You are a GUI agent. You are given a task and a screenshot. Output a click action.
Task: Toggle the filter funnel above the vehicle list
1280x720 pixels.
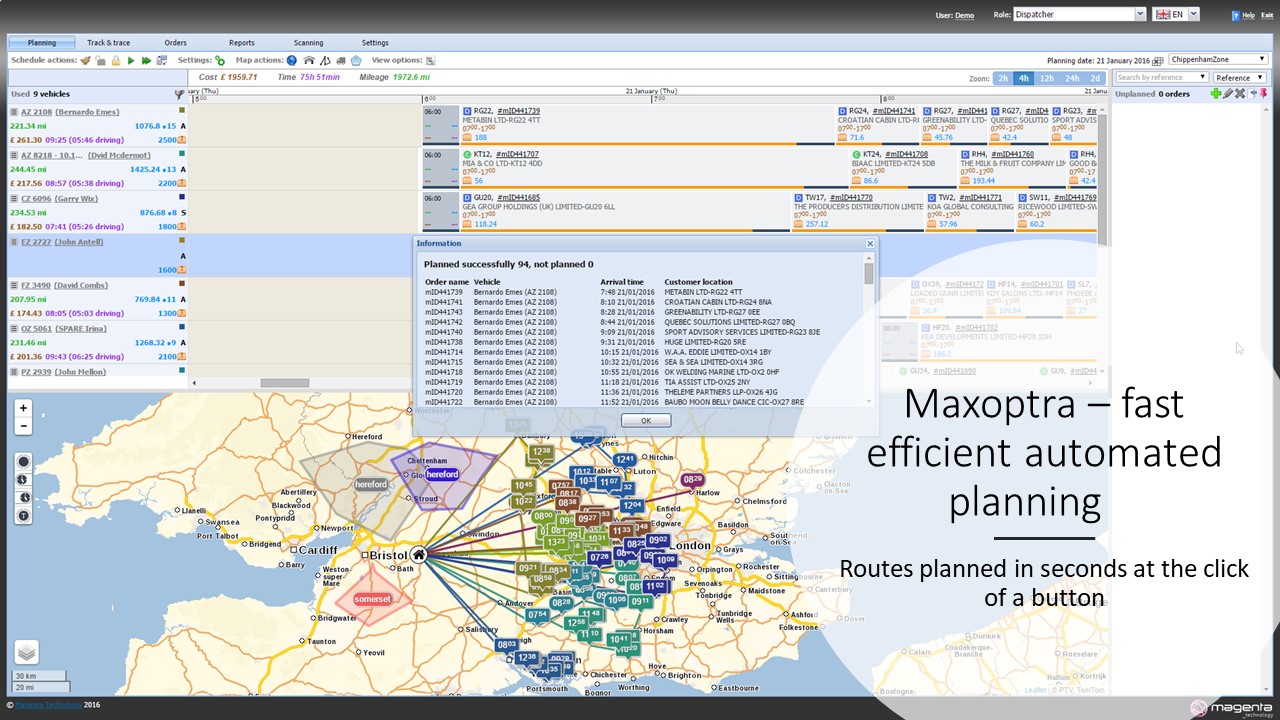pos(179,92)
